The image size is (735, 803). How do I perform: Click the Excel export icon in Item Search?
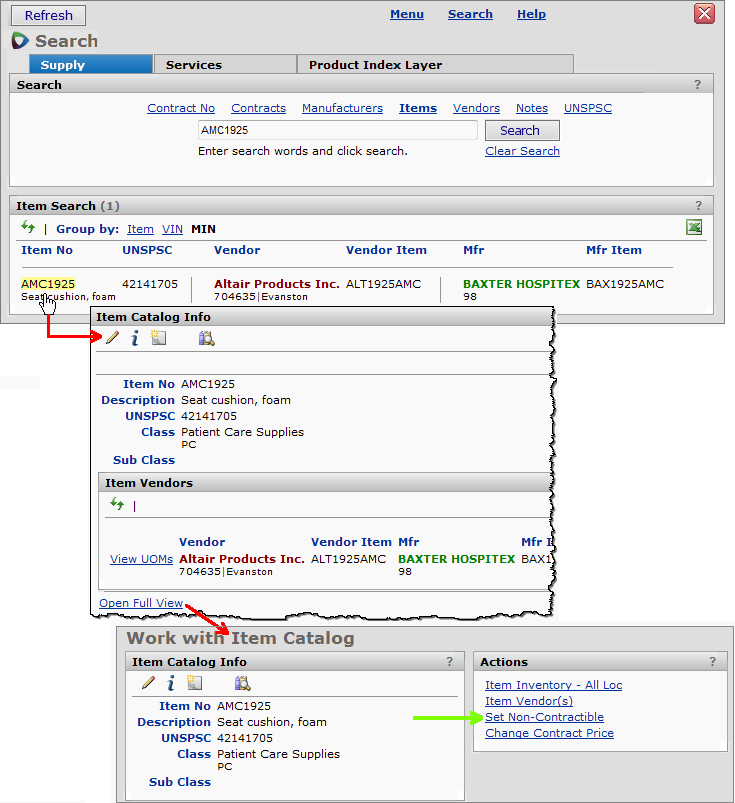pos(694,228)
